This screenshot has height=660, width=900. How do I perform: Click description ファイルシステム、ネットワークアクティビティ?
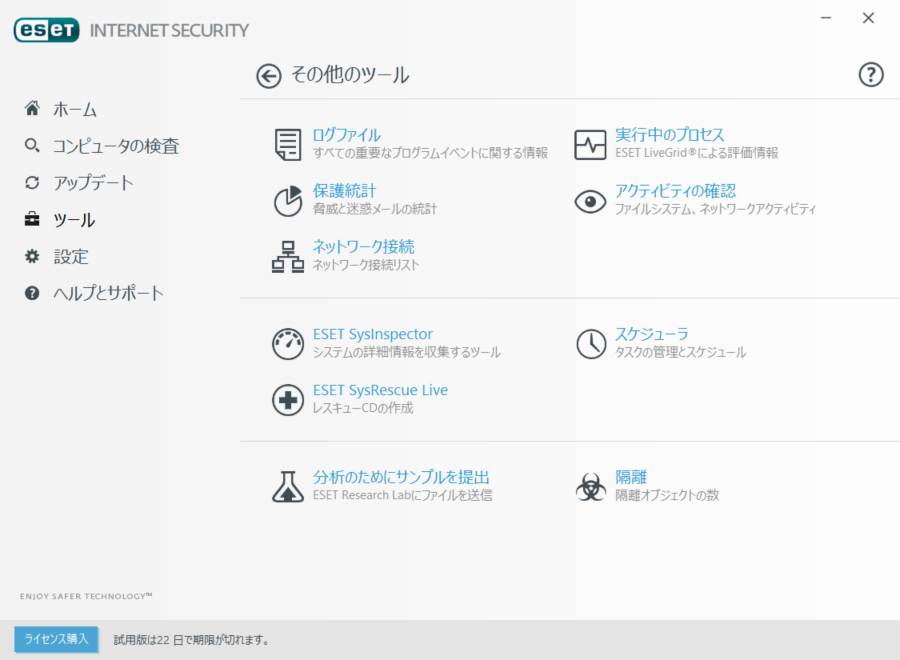click(x=715, y=209)
